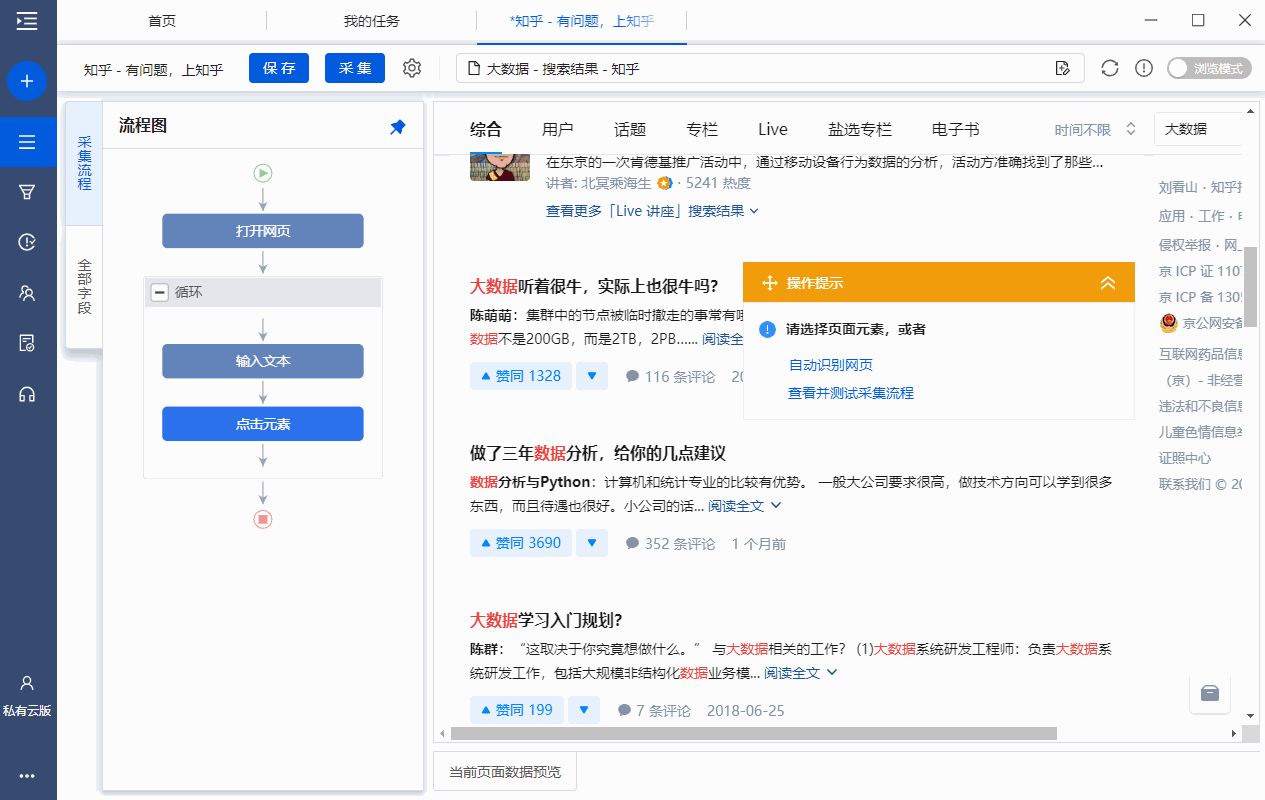This screenshot has width=1265, height=800.
Task: Open the 私有云版 account icon
Action: pyautogui.click(x=27, y=695)
